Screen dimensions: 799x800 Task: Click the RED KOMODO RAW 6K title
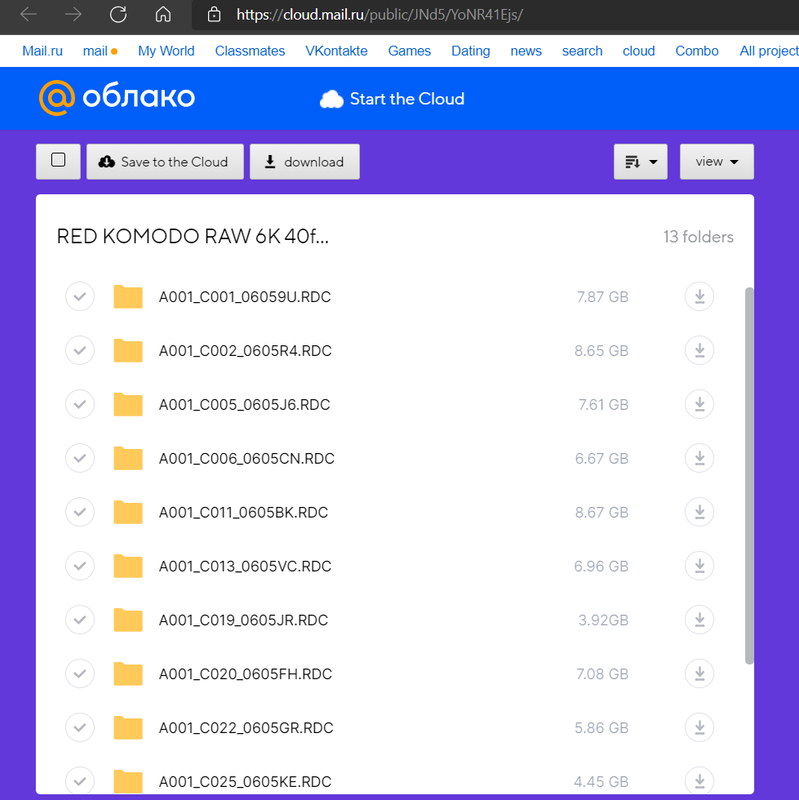pos(192,236)
